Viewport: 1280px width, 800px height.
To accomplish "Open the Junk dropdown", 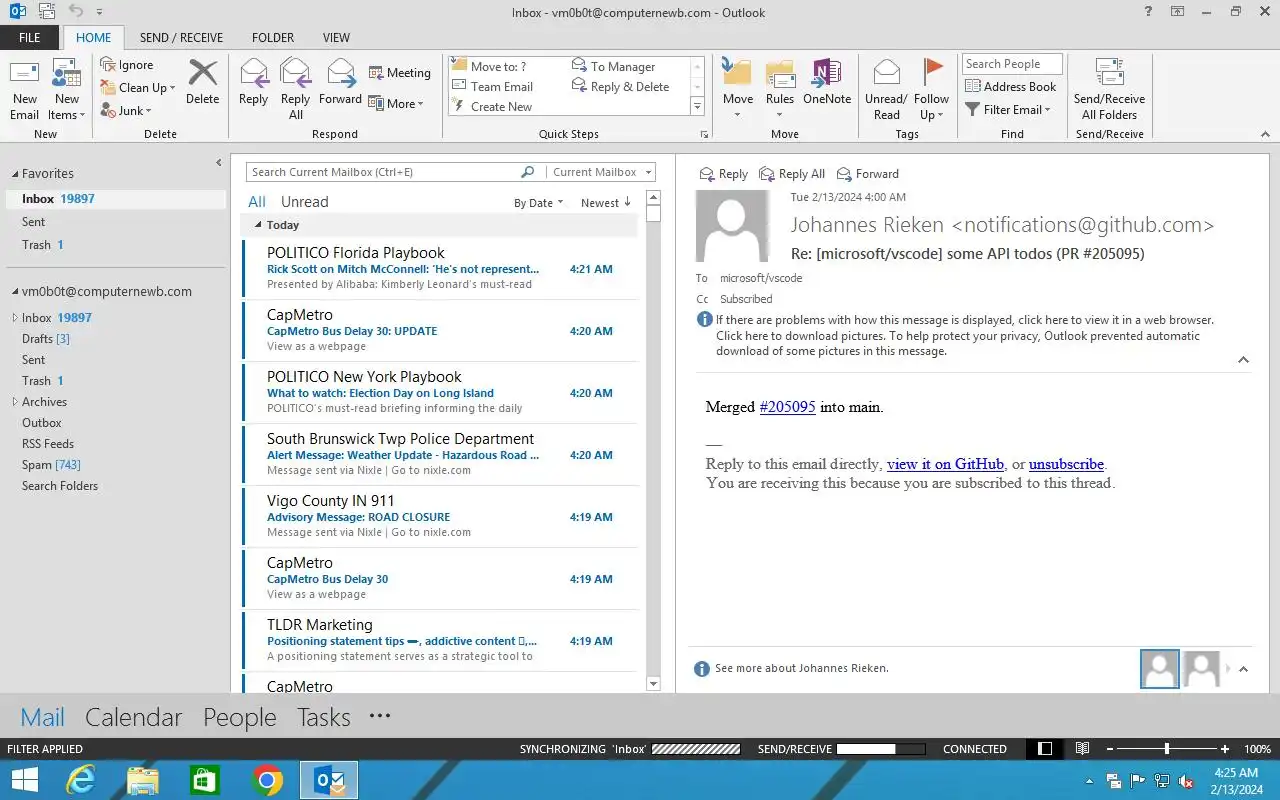I will coord(126,111).
